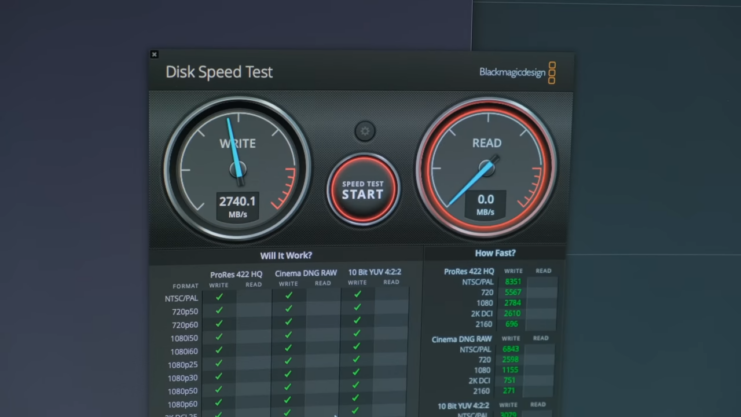Viewport: 741px width, 417px height.
Task: Click the Will It Work? heading
Action: click(286, 255)
